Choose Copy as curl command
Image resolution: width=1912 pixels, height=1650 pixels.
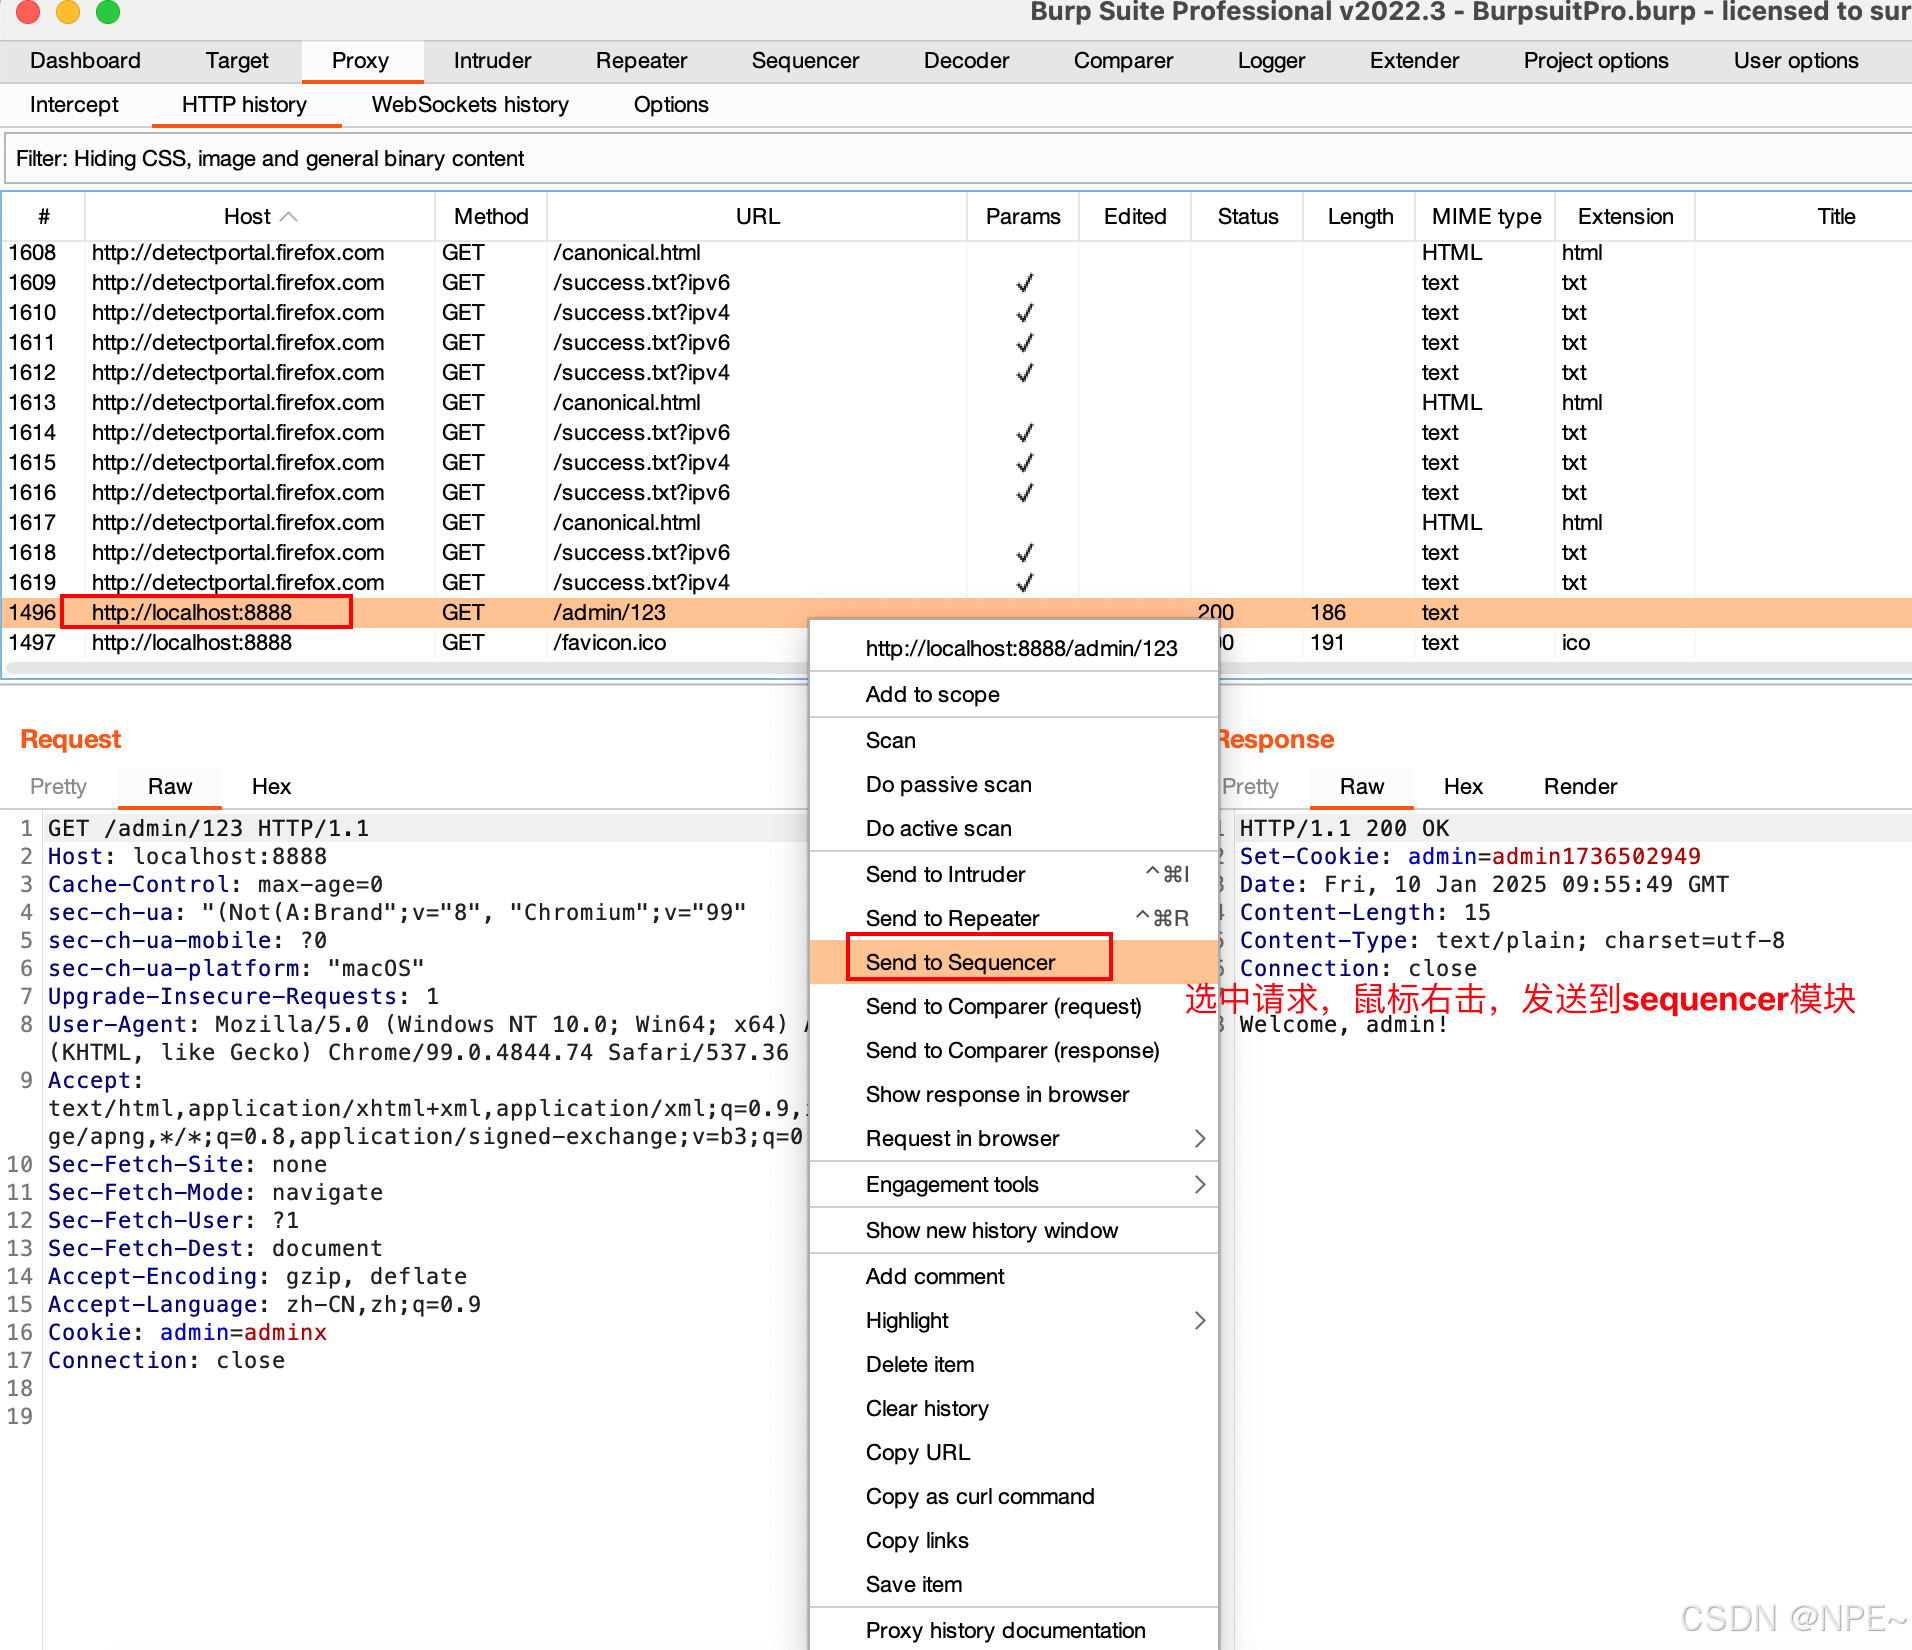coord(1014,1497)
